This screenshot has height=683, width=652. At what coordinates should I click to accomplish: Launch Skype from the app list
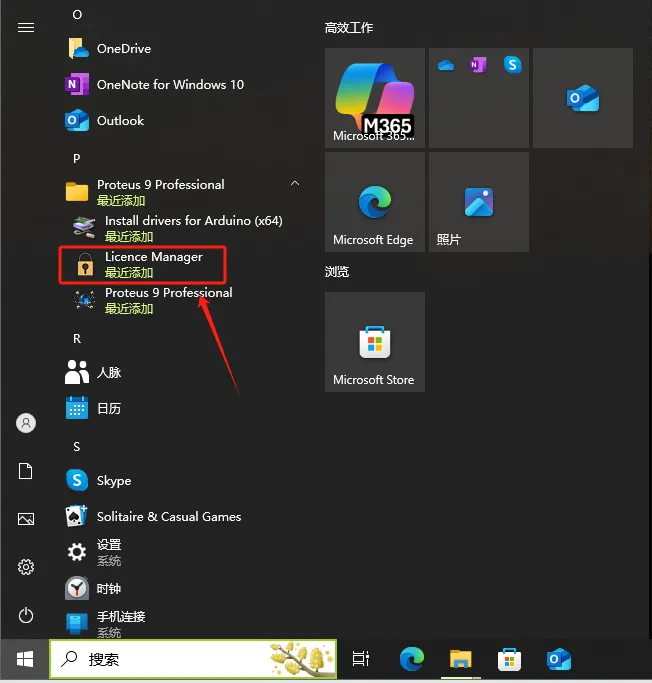[182, 480]
